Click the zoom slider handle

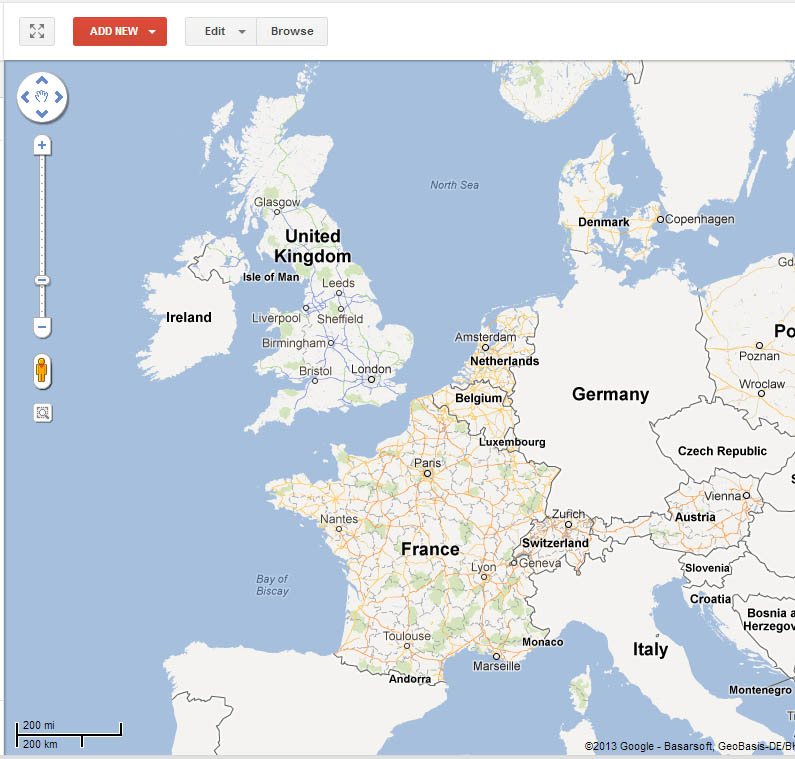pos(42,281)
